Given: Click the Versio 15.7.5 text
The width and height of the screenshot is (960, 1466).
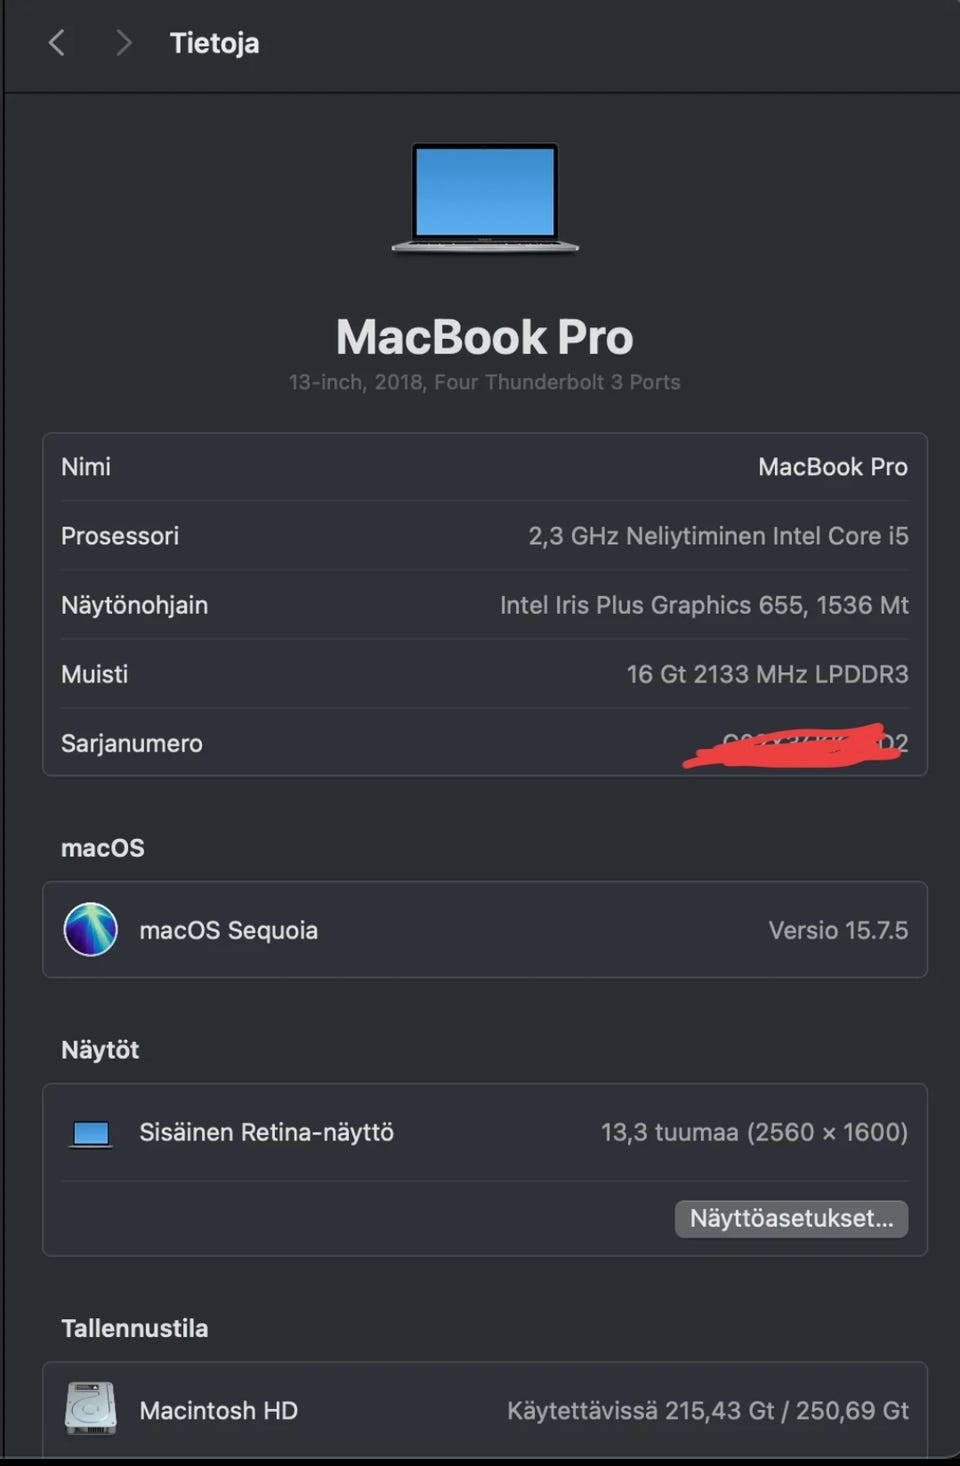Looking at the screenshot, I should click(838, 930).
